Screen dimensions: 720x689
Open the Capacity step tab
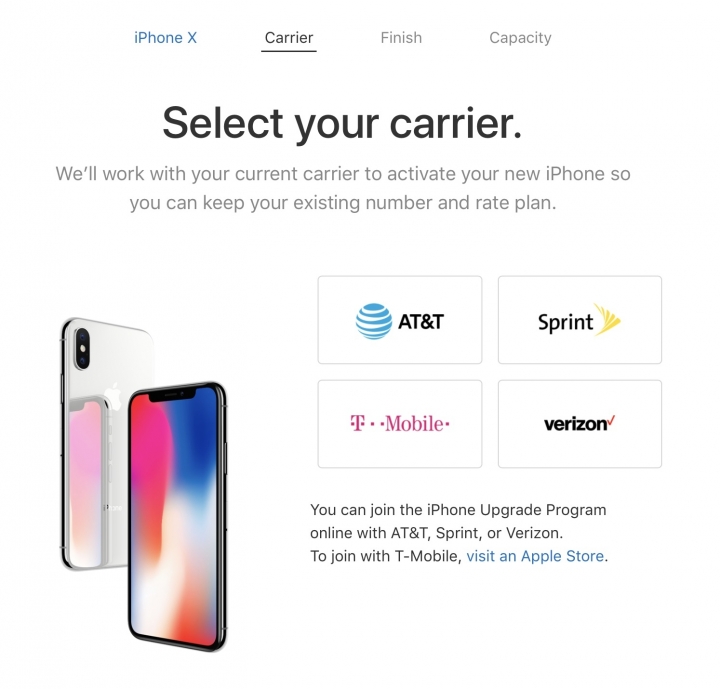[520, 38]
